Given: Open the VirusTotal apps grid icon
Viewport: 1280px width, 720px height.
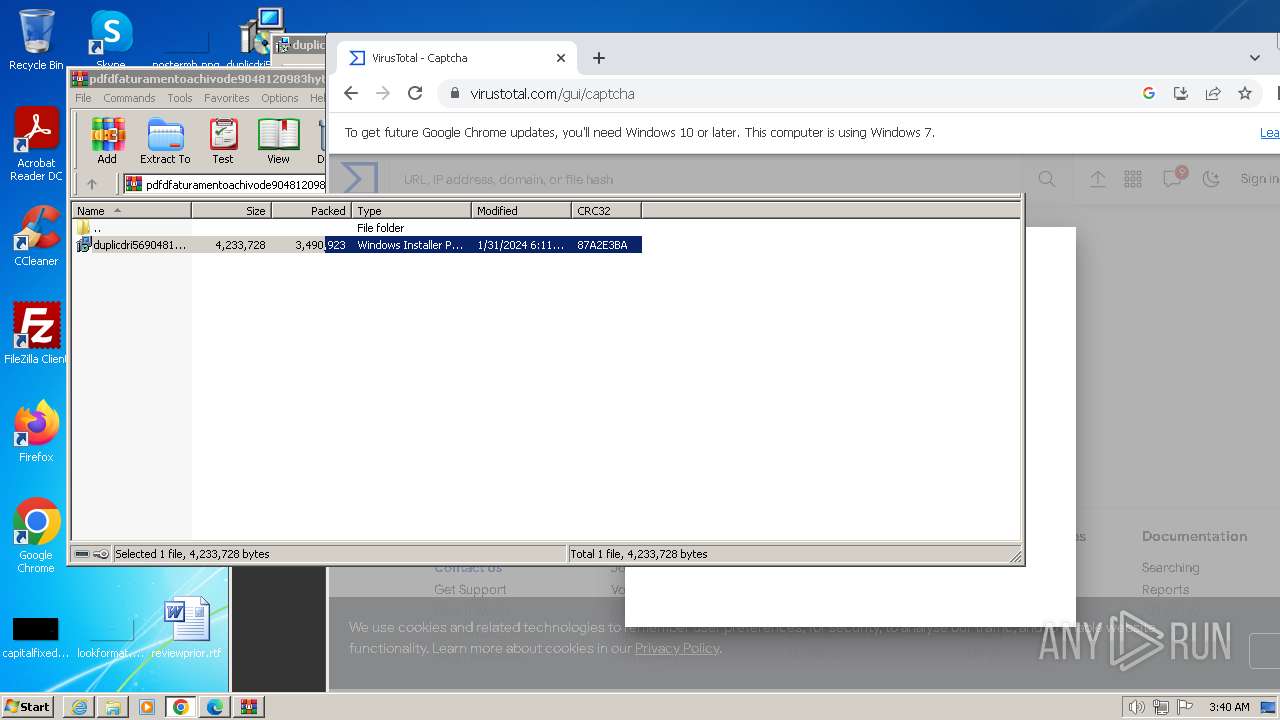Looking at the screenshot, I should pos(1133,179).
